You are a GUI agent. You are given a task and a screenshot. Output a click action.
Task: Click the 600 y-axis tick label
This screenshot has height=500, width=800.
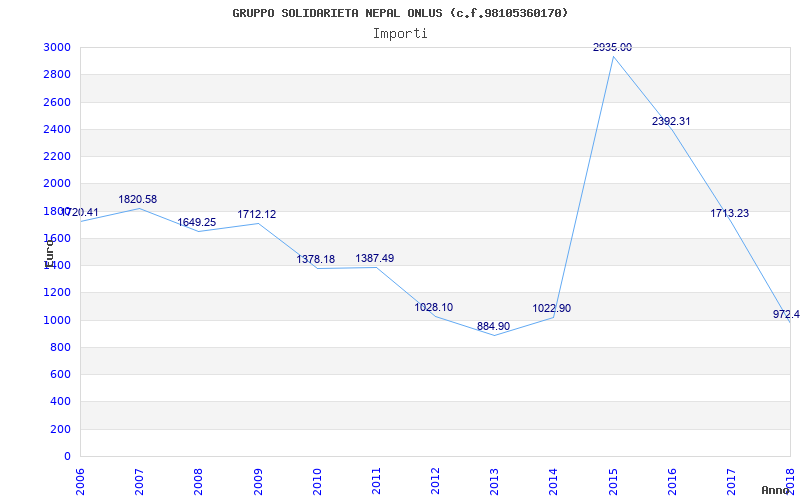[63, 374]
